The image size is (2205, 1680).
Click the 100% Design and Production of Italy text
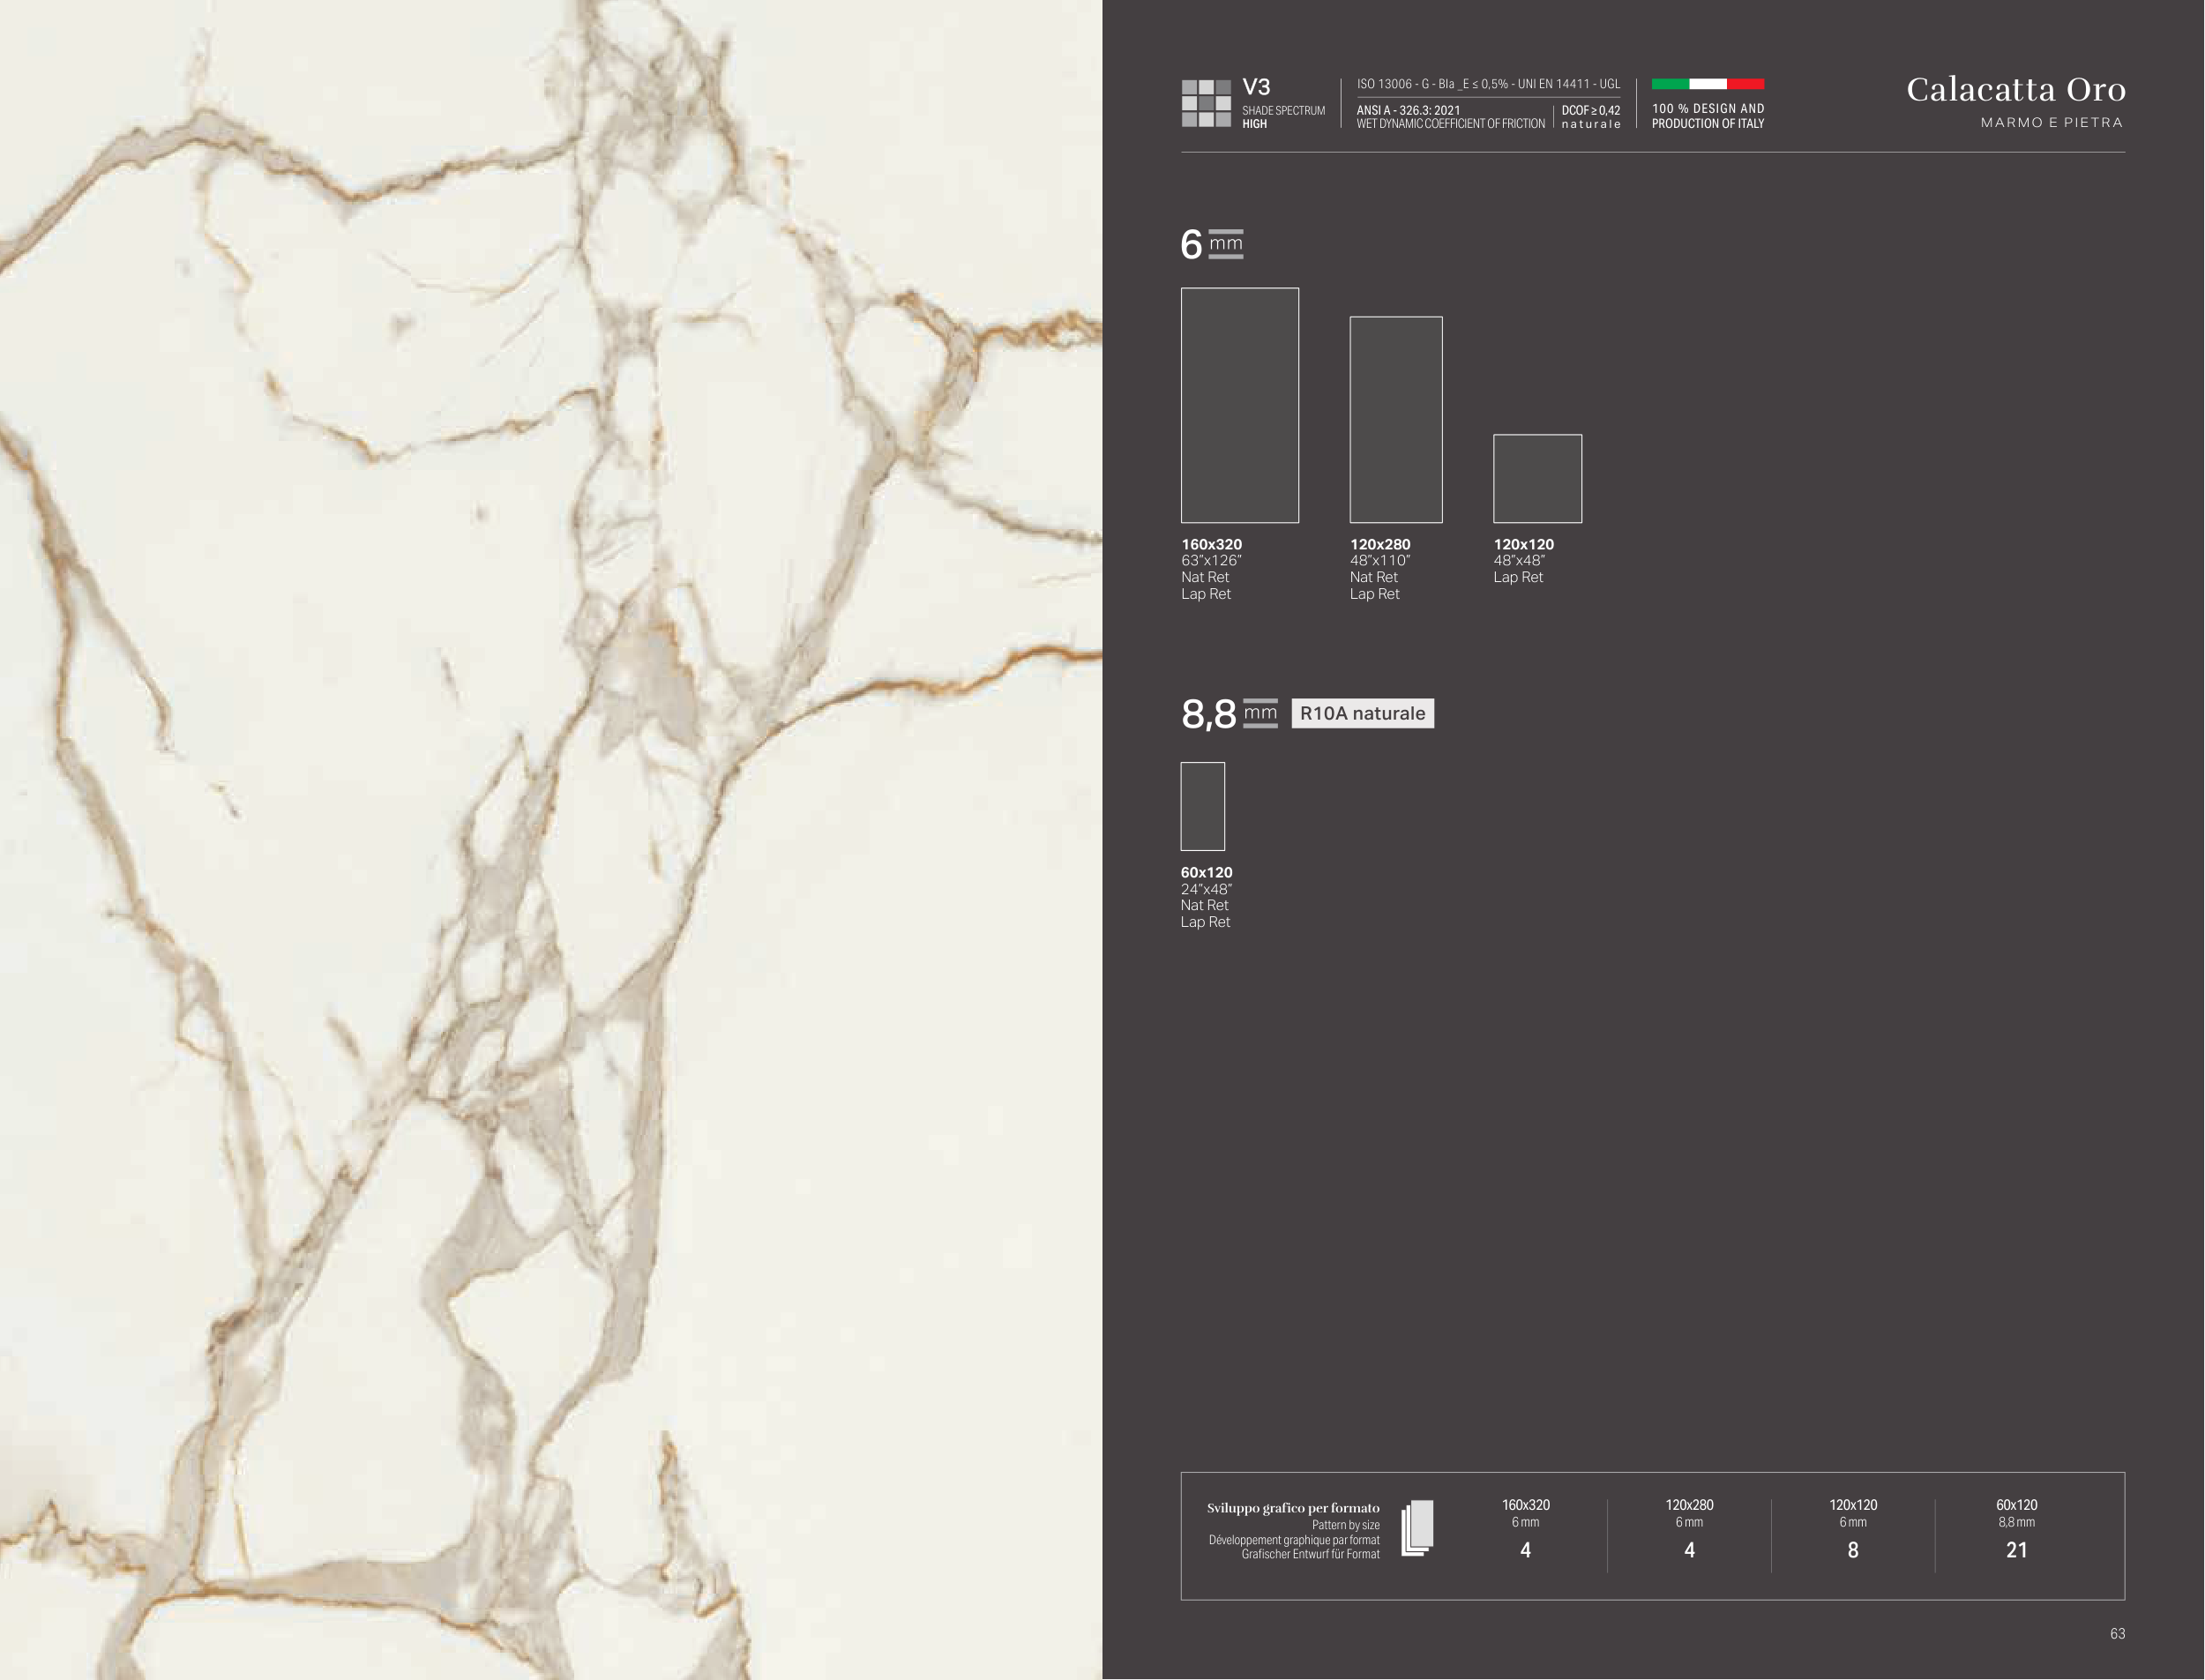1707,116
